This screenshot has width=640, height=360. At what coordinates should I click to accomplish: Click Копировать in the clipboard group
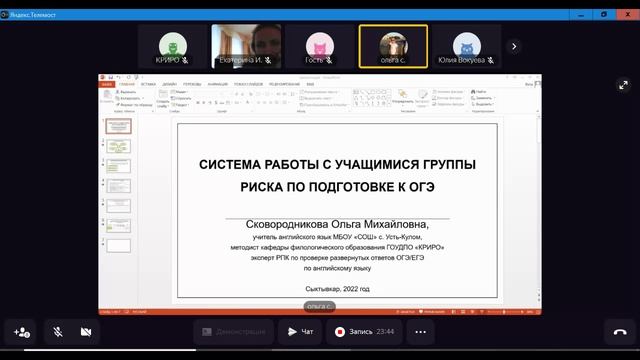[128, 98]
